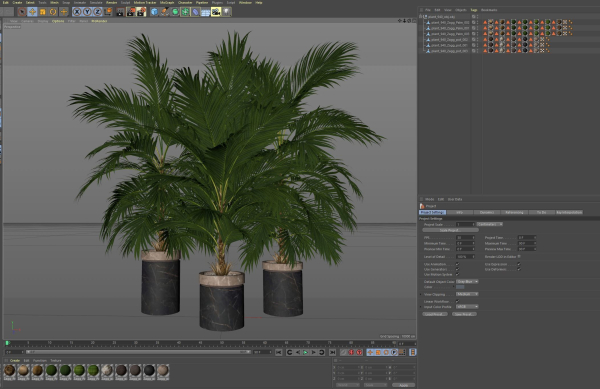Open the default object Color swatch
Image resolution: width=600 pixels, height=389 pixels.
[x=460, y=287]
